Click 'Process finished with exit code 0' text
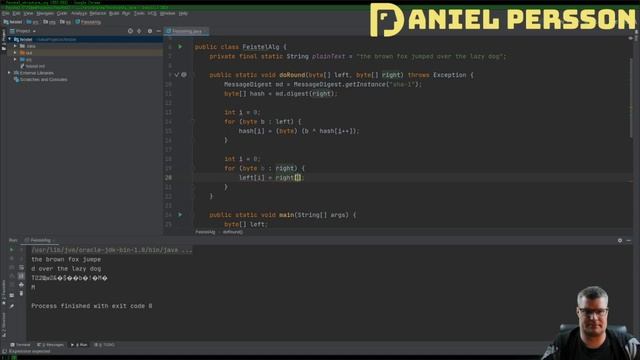 [x=92, y=306]
